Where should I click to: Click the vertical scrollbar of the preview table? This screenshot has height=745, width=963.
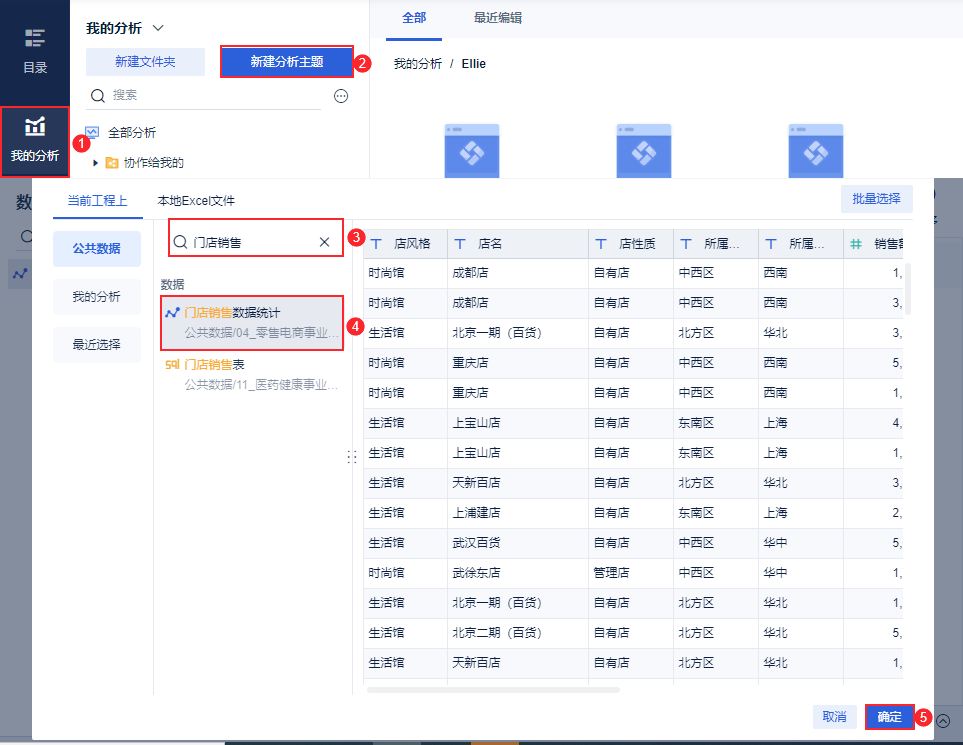908,288
